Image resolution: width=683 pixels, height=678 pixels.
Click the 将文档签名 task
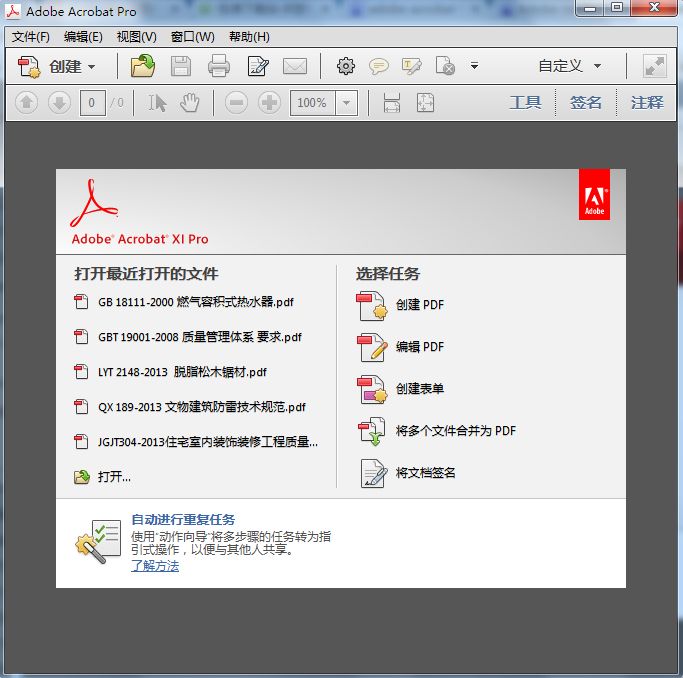(x=408, y=473)
